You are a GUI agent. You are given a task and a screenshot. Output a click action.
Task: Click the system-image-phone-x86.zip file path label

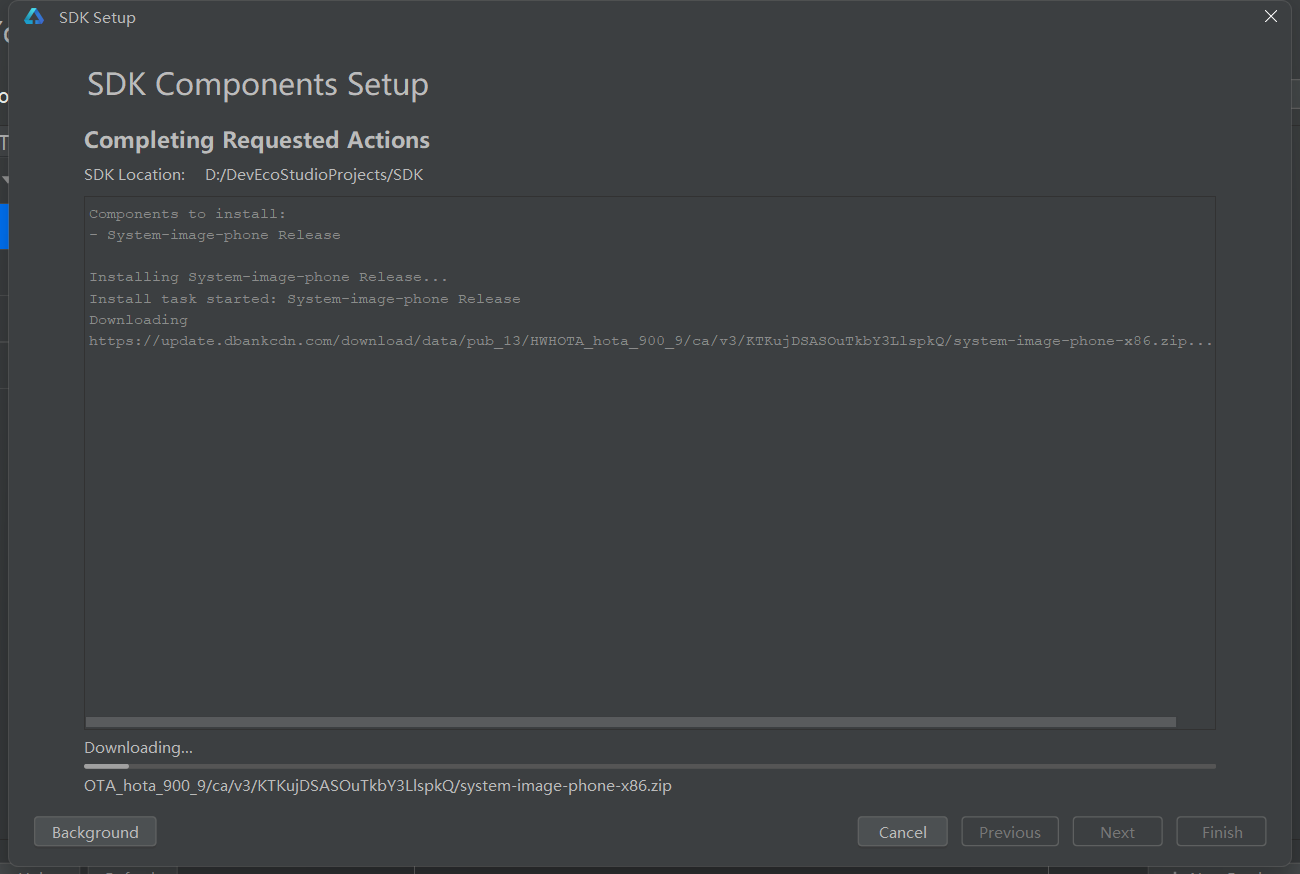click(378, 786)
